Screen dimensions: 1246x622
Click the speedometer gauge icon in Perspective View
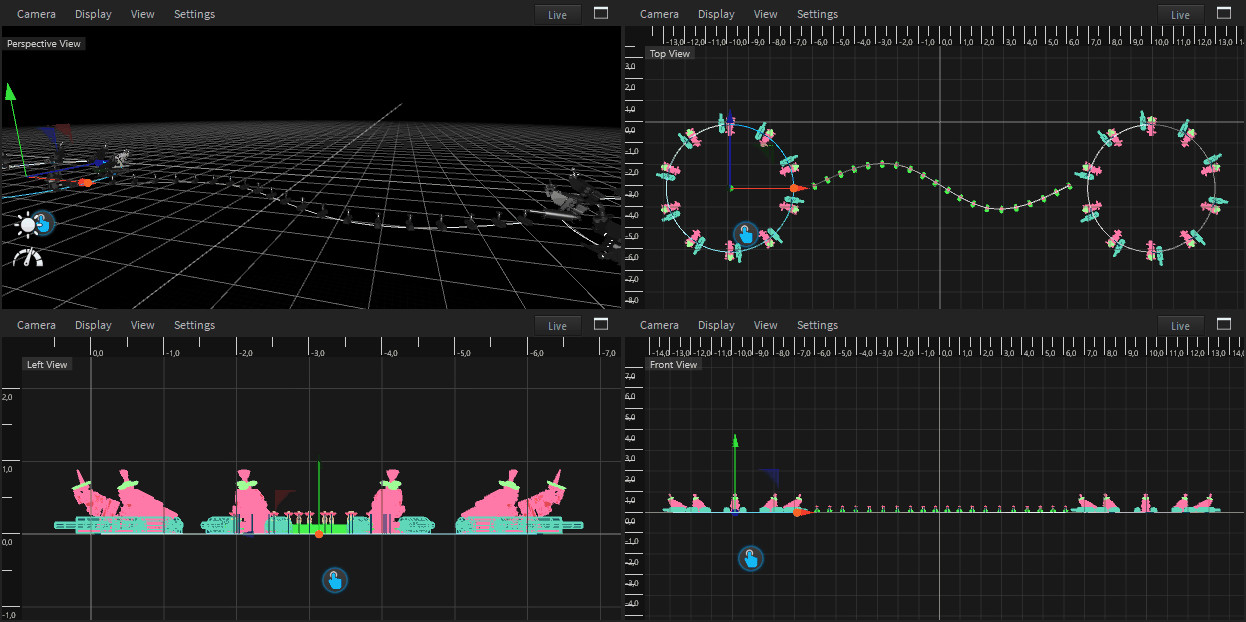(28, 258)
